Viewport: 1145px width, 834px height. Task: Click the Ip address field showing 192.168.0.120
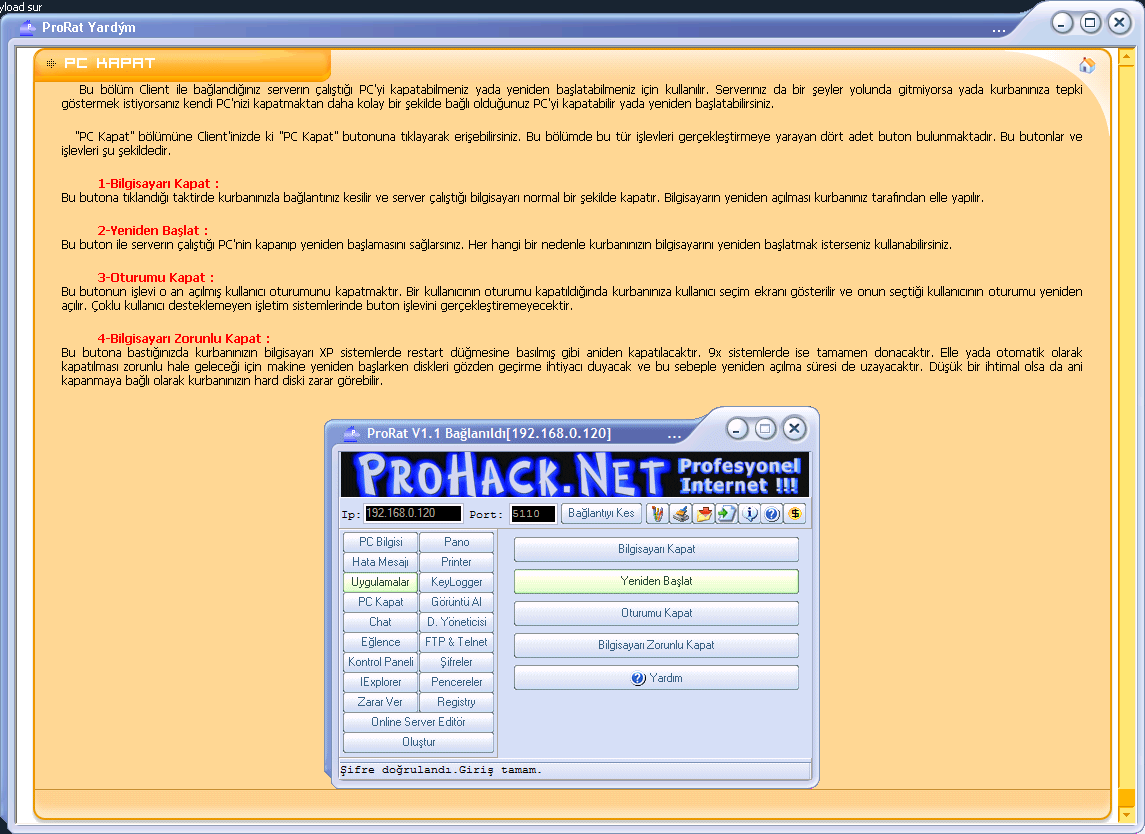[x=412, y=514]
